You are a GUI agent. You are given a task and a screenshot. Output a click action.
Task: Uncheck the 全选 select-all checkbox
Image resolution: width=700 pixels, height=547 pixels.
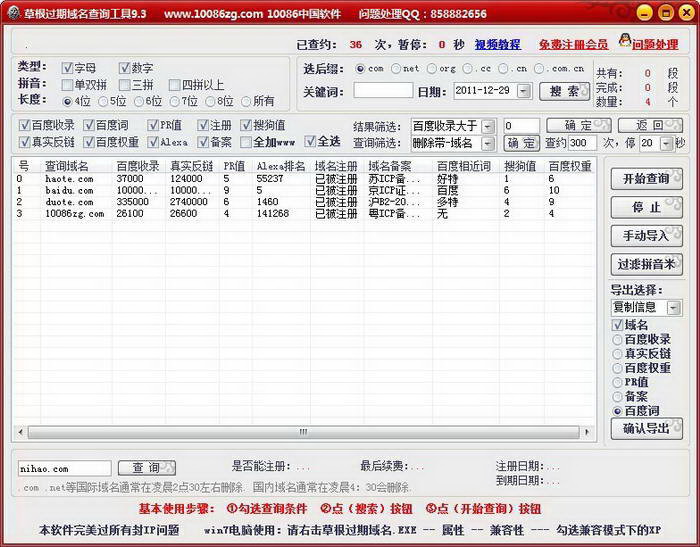pyautogui.click(x=310, y=142)
